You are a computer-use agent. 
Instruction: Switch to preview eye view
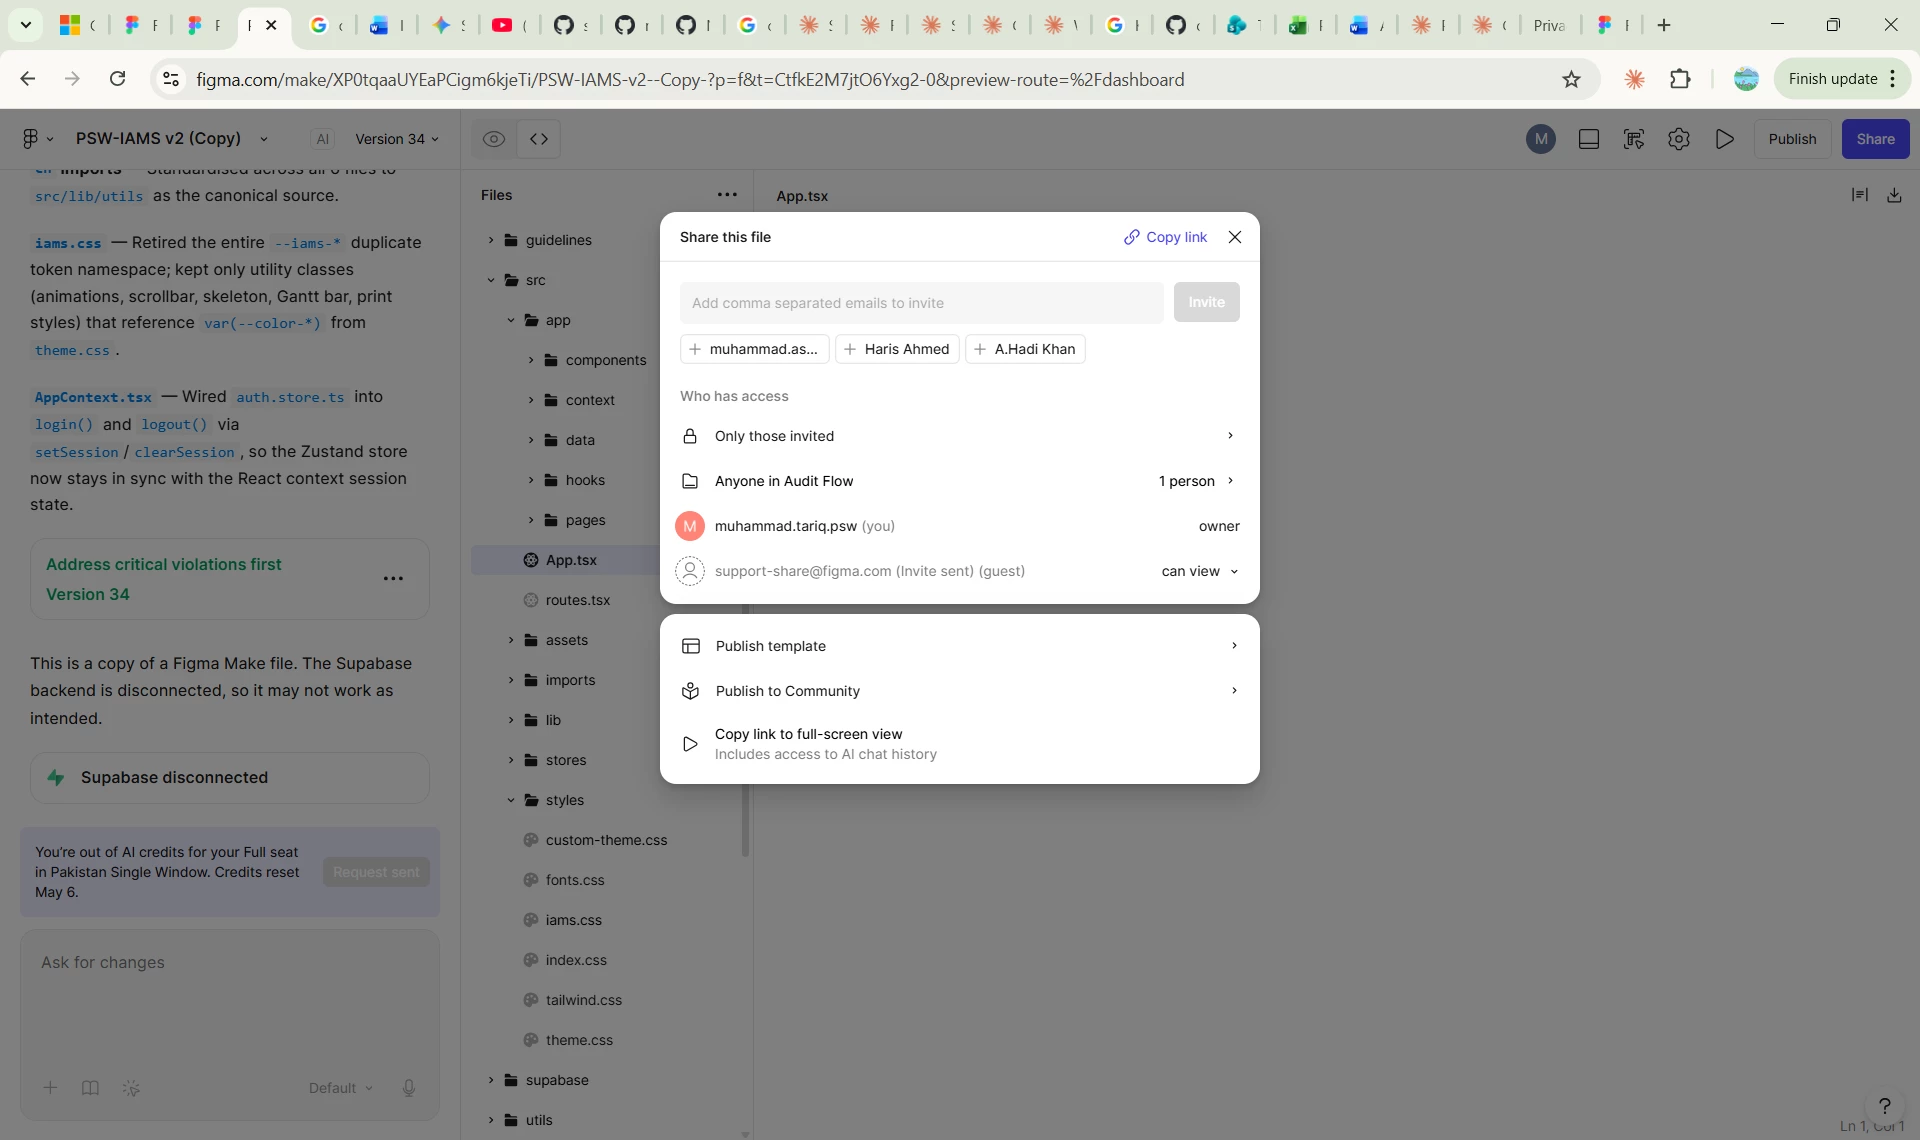(494, 139)
